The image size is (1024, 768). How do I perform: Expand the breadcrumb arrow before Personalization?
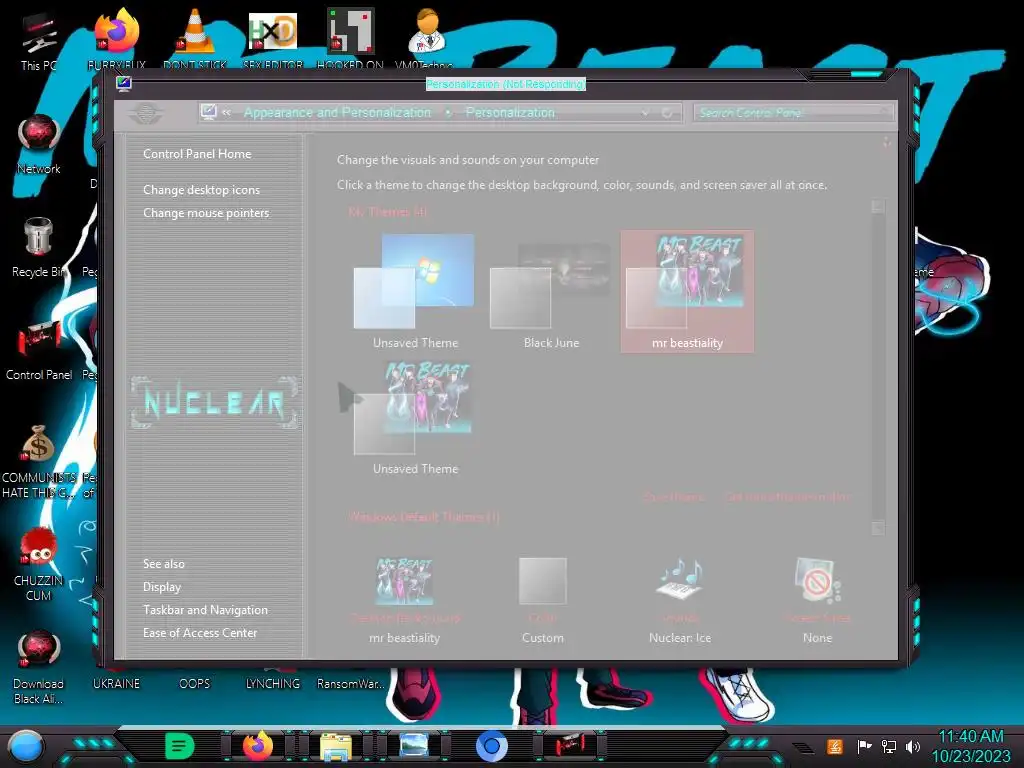click(x=448, y=112)
